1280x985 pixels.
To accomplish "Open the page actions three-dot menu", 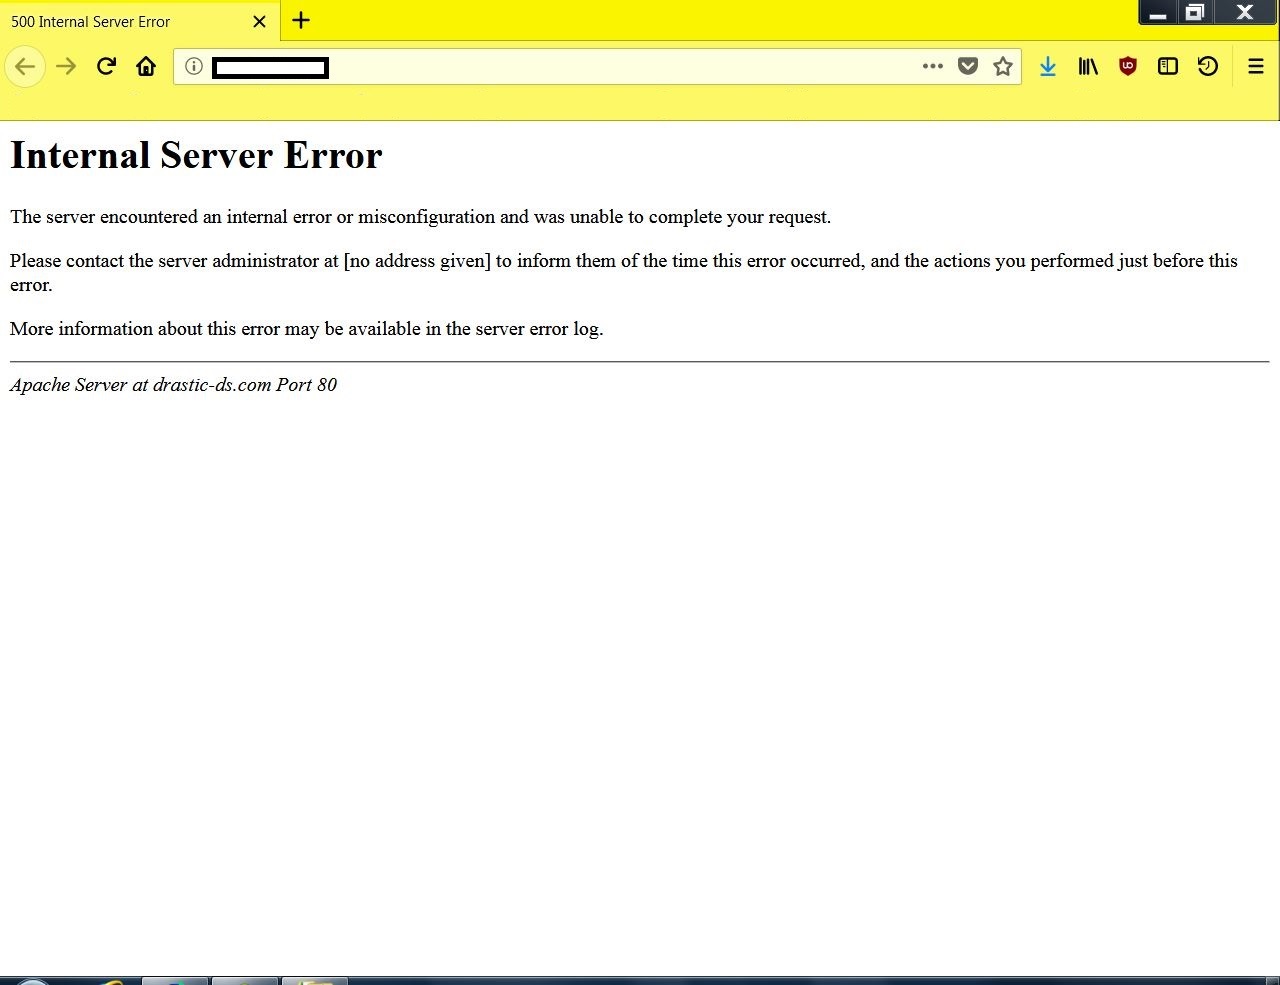I will 932,67.
